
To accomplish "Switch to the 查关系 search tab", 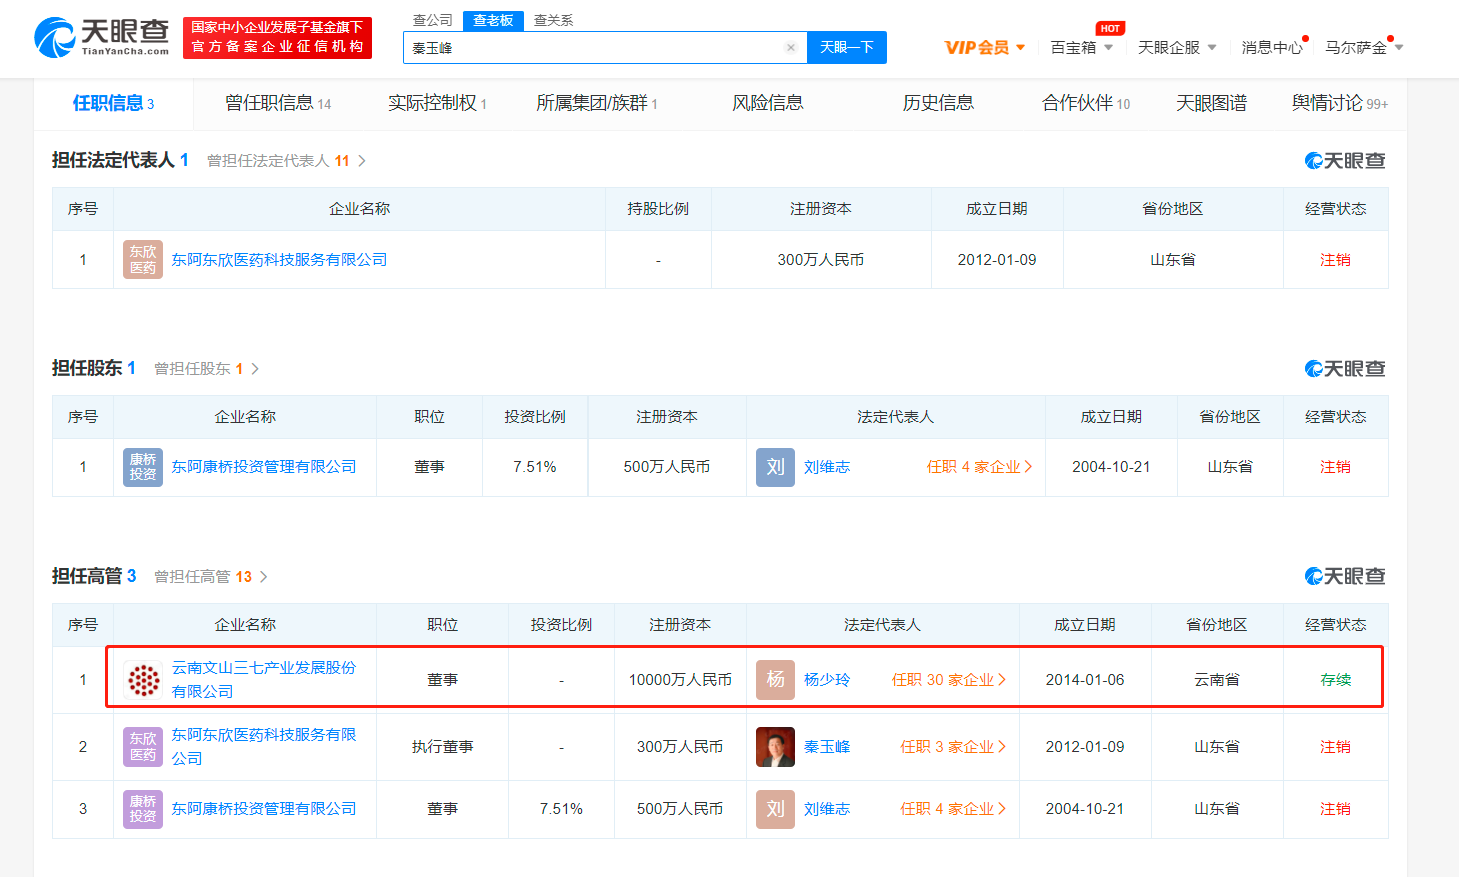I will click(553, 20).
